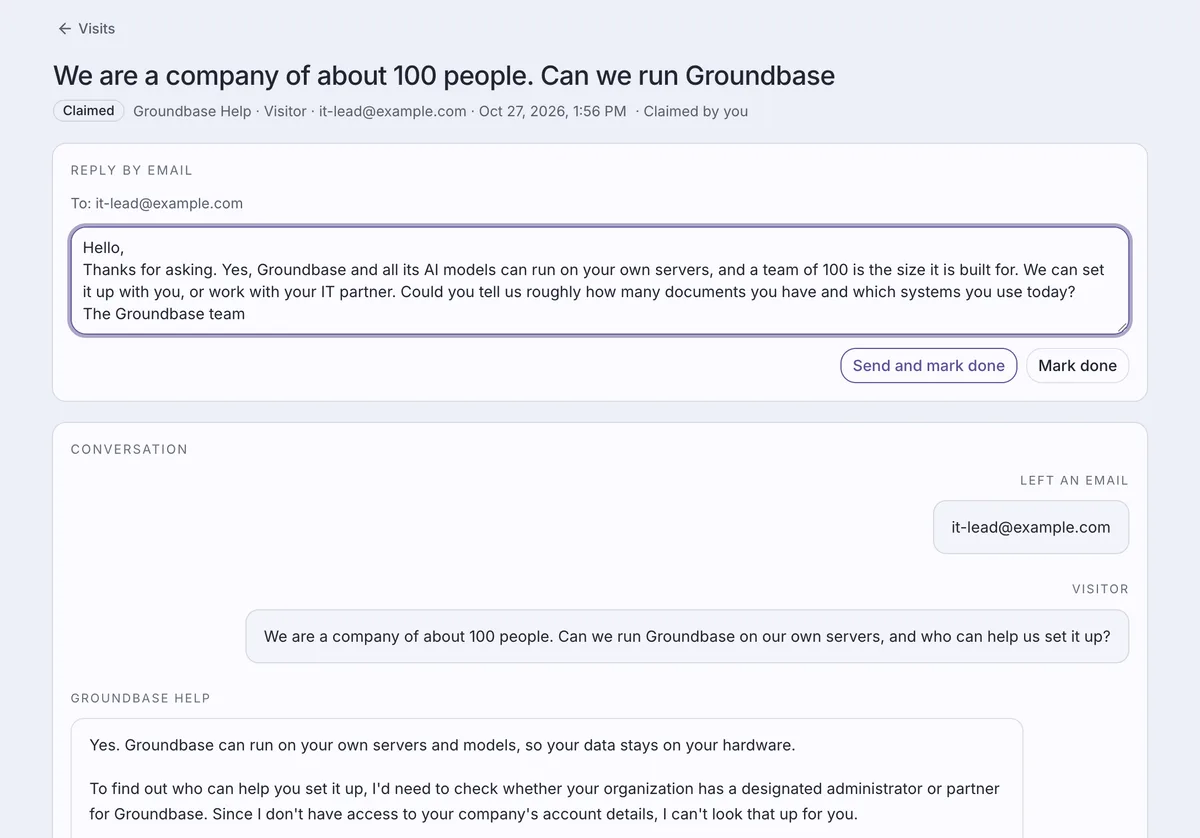Click the CONVERSATION section label
This screenshot has height=838, width=1200.
pyautogui.click(x=129, y=449)
